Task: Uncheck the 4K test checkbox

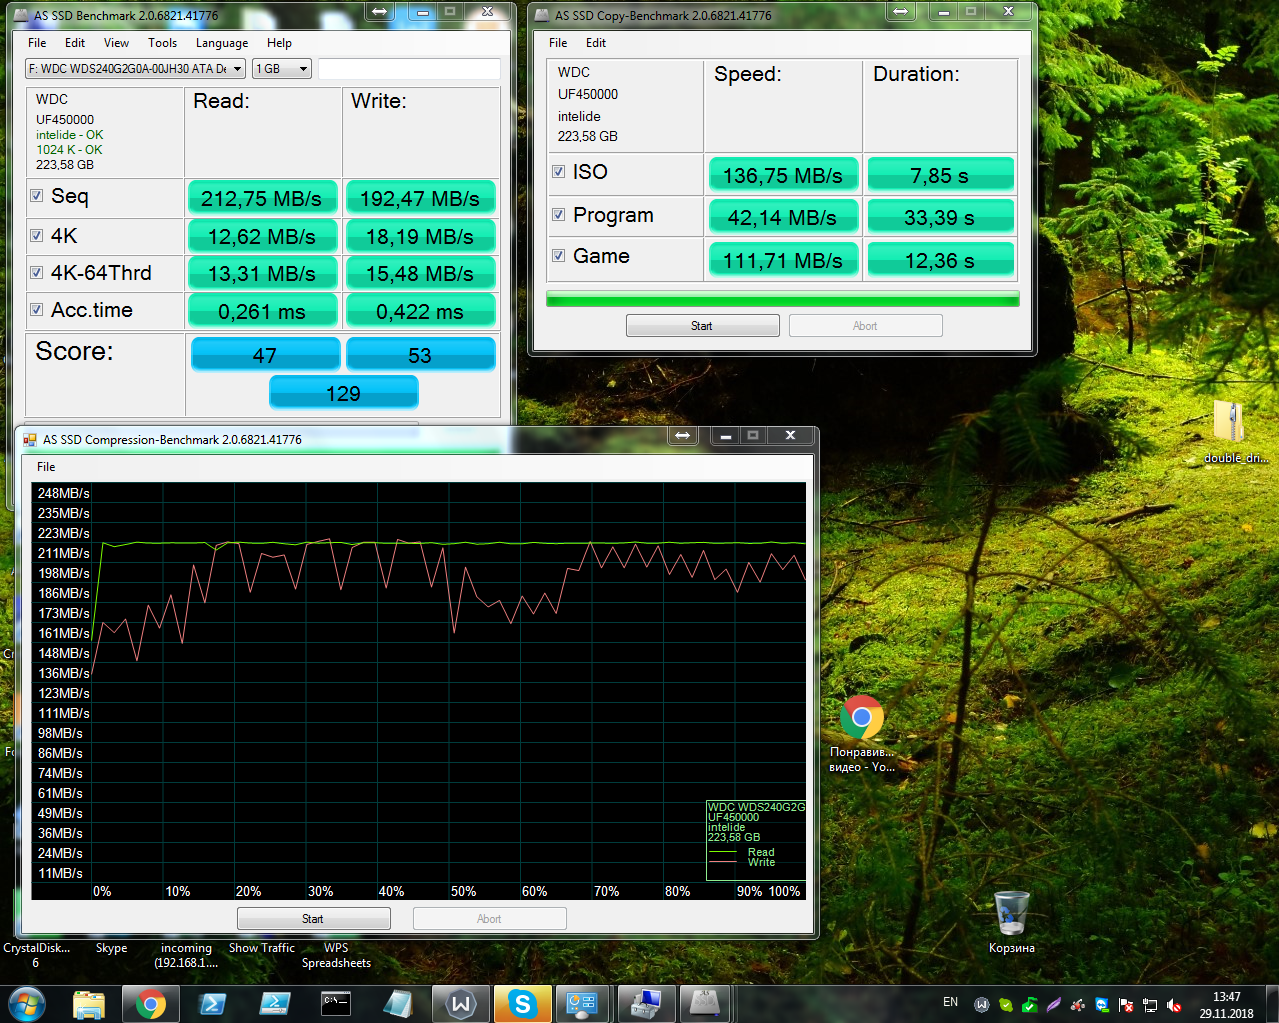Action: [37, 236]
